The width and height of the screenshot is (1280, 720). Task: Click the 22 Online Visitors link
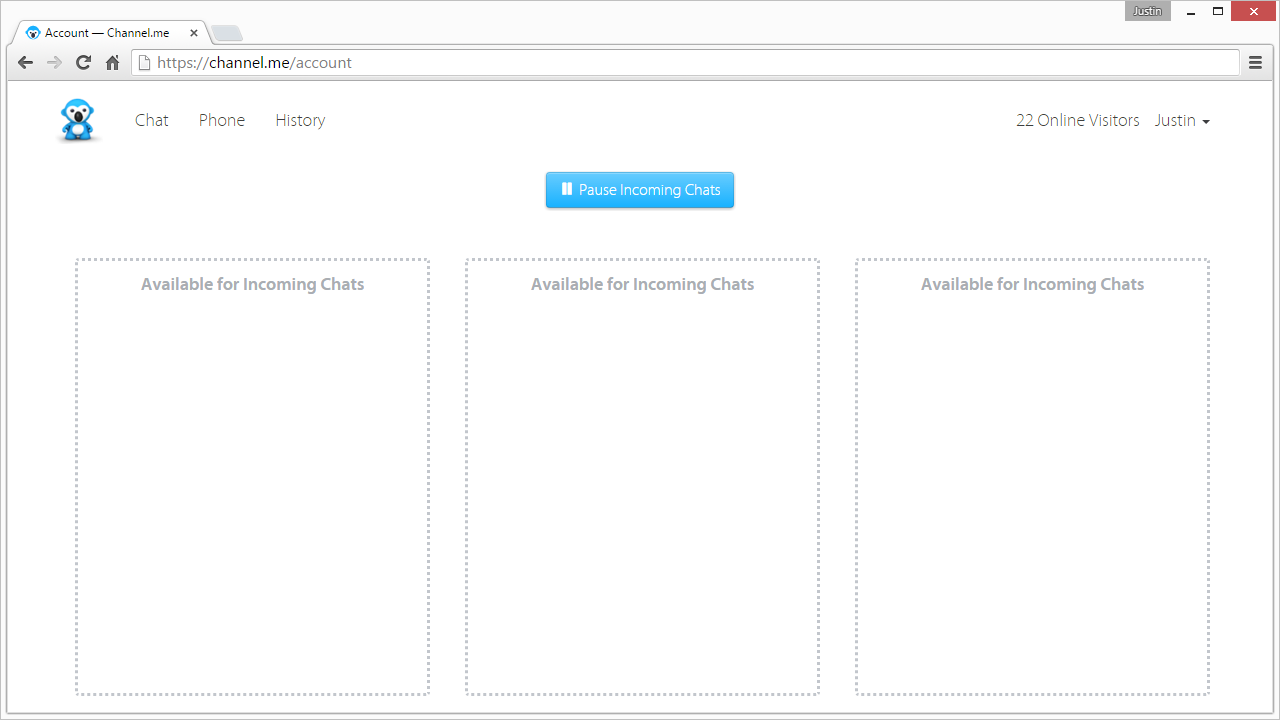click(1078, 120)
